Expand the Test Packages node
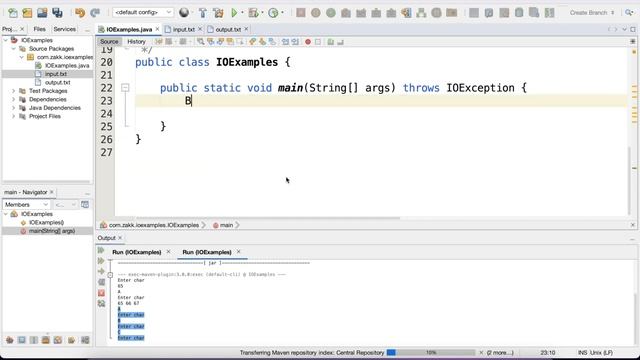The image size is (640, 360). pyautogui.click(x=13, y=91)
